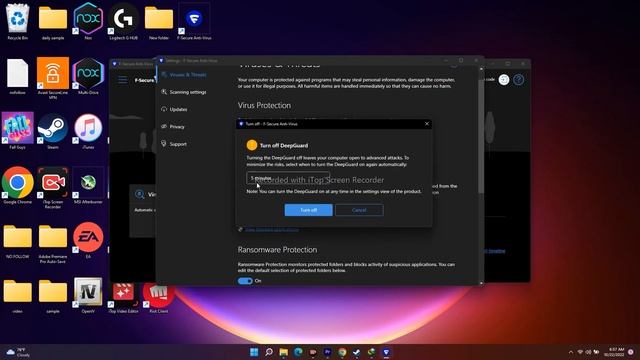The image size is (640, 360).
Task: Toggle the Ransomware Protection switch
Action: [x=245, y=281]
